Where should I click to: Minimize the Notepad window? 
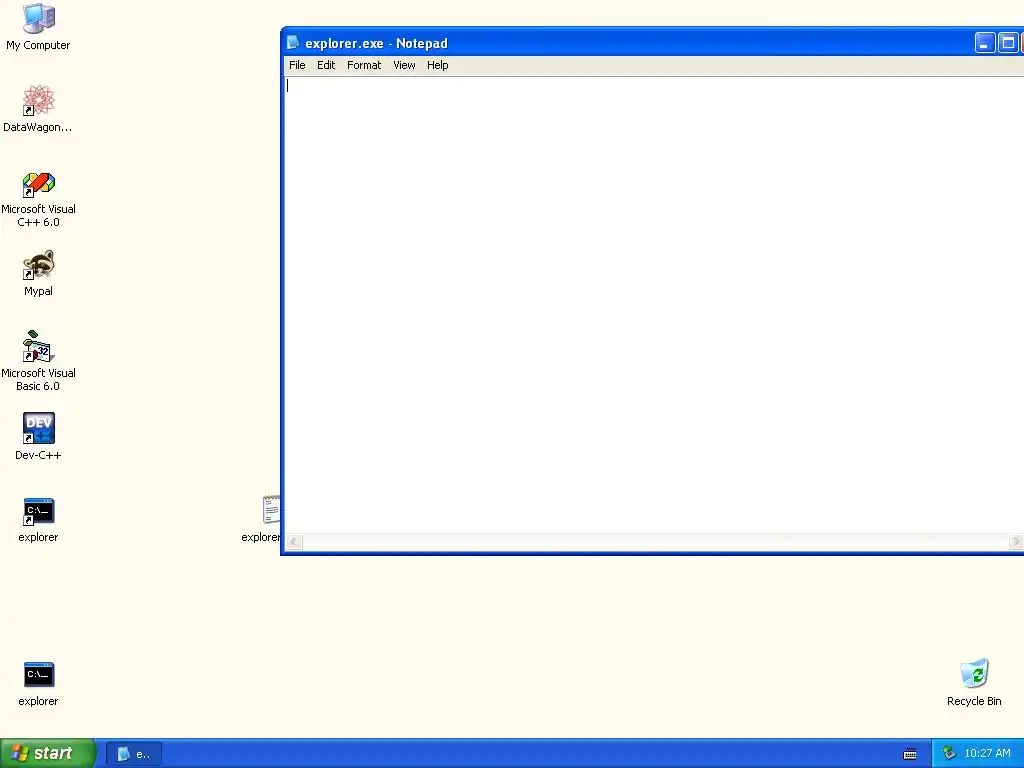(985, 43)
